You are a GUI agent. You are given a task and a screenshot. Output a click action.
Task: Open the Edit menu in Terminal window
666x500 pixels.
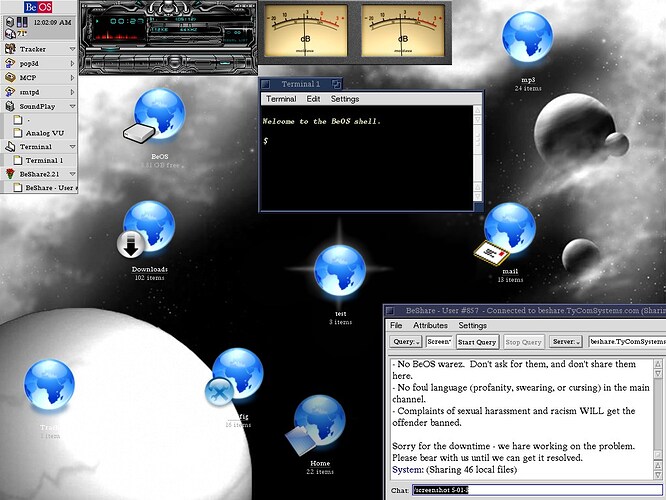pyautogui.click(x=313, y=99)
